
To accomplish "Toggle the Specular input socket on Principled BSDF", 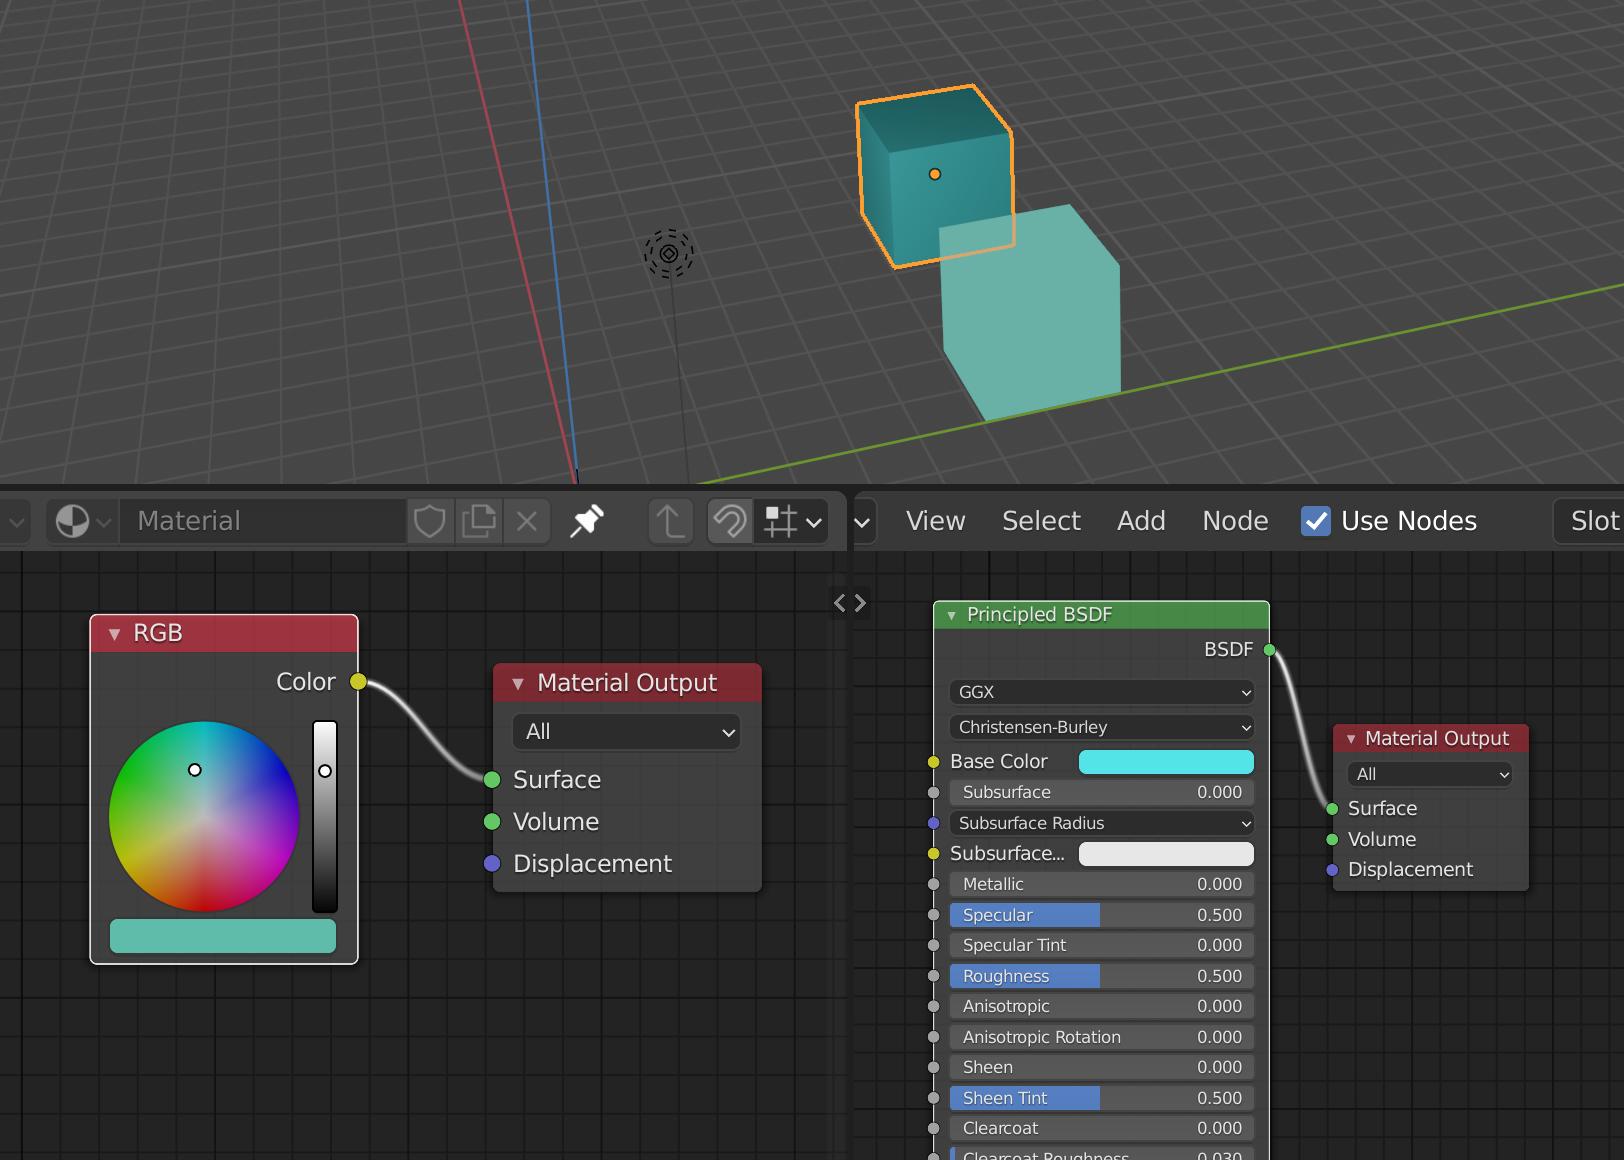I will click(x=934, y=915).
